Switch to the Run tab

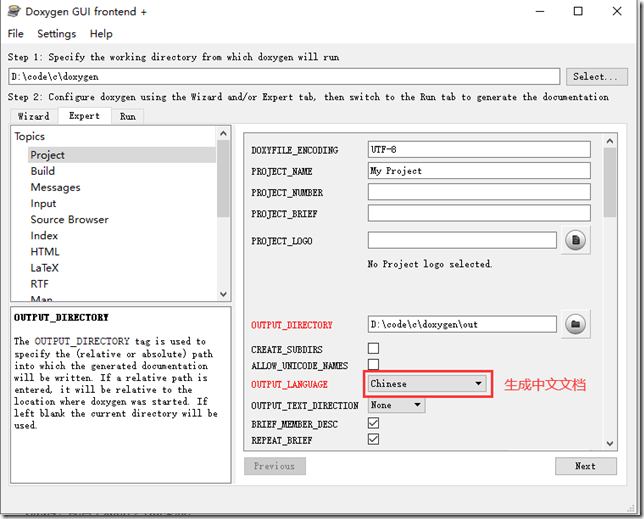click(127, 116)
